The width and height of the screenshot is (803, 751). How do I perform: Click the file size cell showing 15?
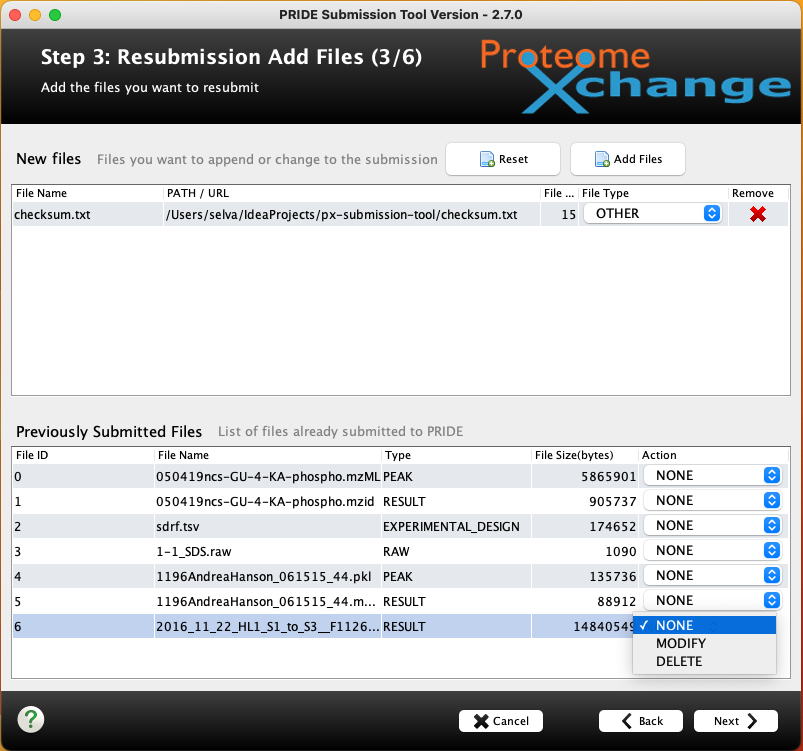click(x=559, y=215)
